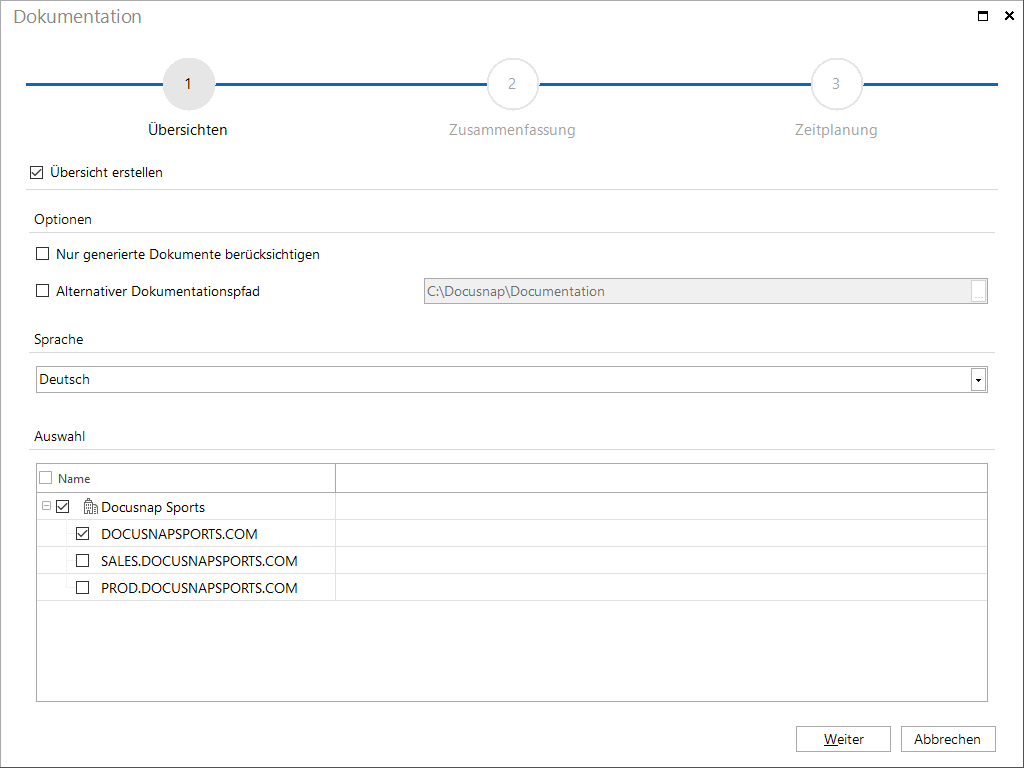Screen dimensions: 1024x768
Task: Click the Zusammenfassung step label
Action: point(512,130)
